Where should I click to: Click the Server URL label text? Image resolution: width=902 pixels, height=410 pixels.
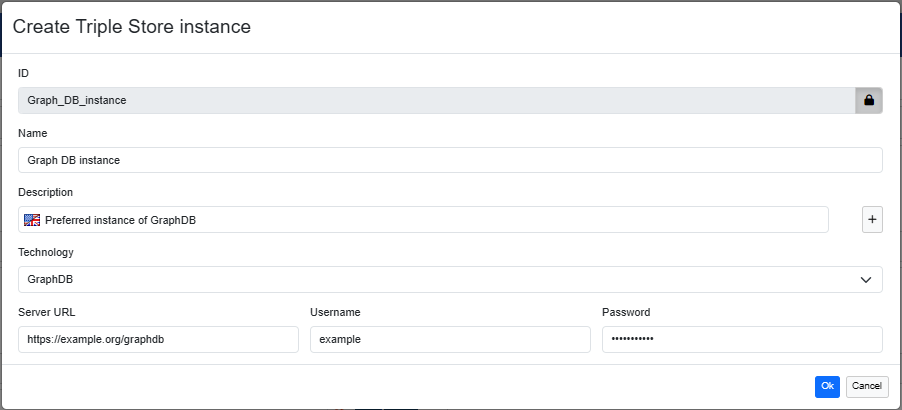pyautogui.click(x=46, y=312)
